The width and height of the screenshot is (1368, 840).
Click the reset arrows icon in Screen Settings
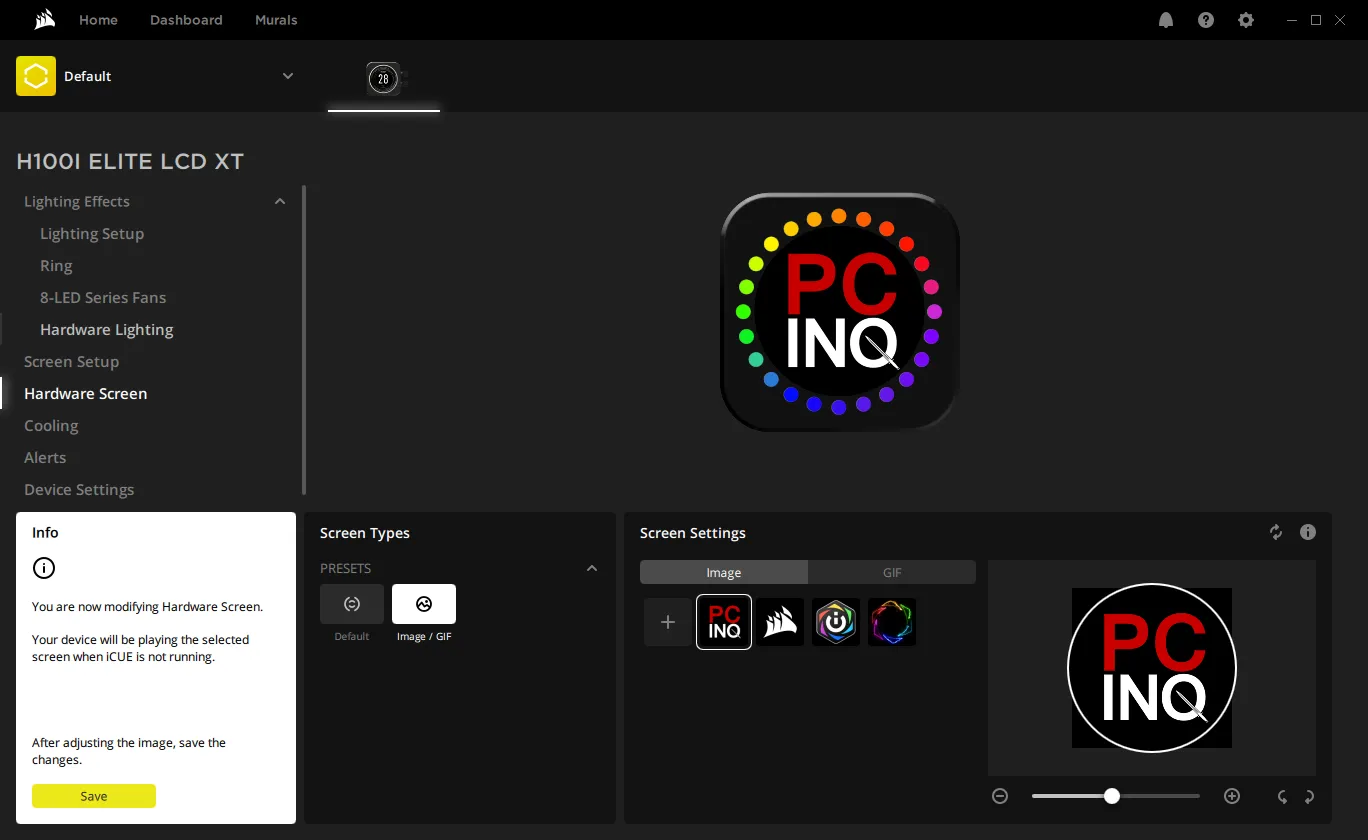(1276, 532)
